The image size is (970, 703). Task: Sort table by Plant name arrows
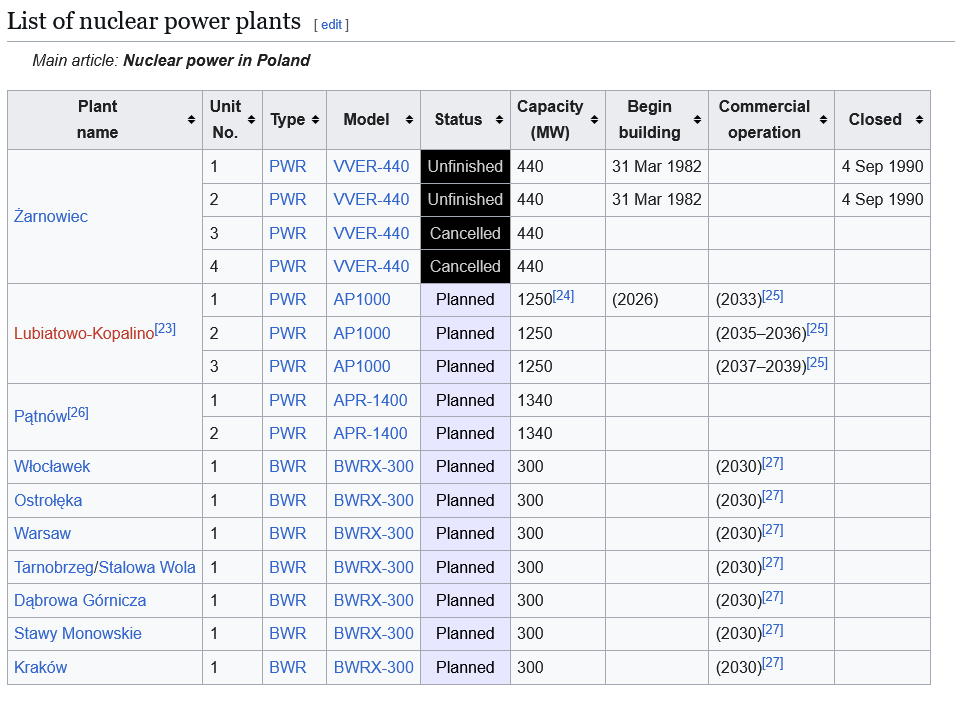tap(191, 119)
